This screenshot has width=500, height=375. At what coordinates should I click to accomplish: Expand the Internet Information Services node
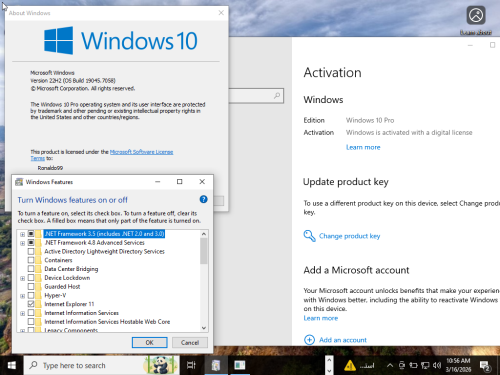point(22,313)
